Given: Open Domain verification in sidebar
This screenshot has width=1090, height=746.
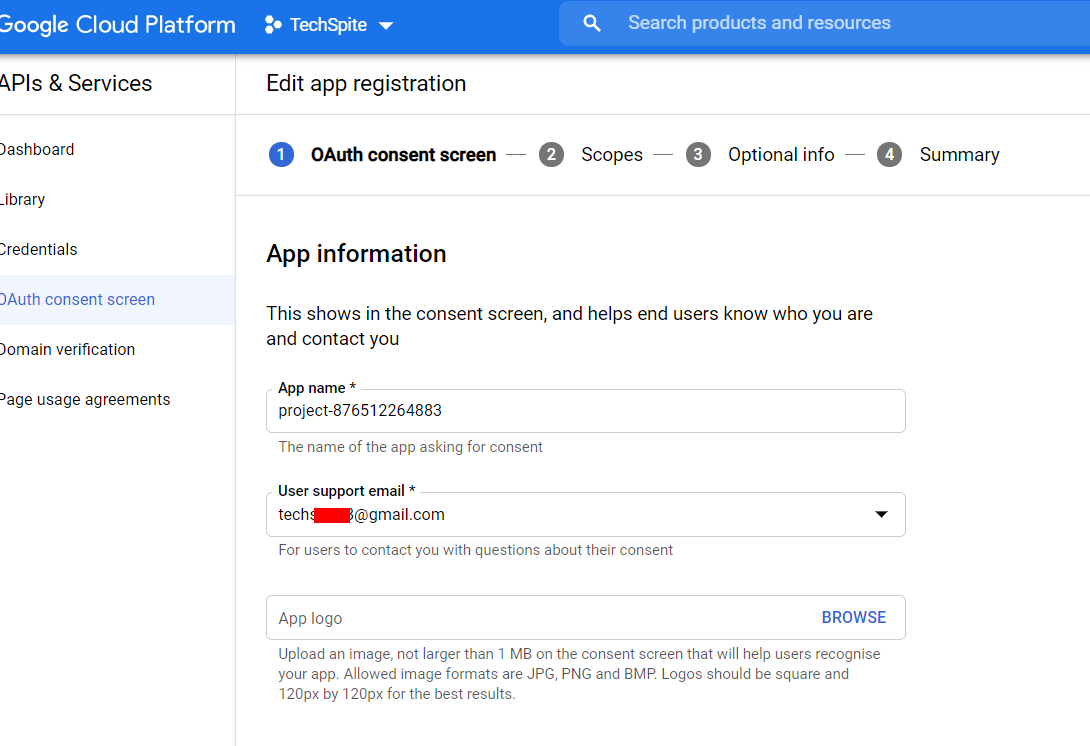Looking at the screenshot, I should pyautogui.click(x=67, y=350).
